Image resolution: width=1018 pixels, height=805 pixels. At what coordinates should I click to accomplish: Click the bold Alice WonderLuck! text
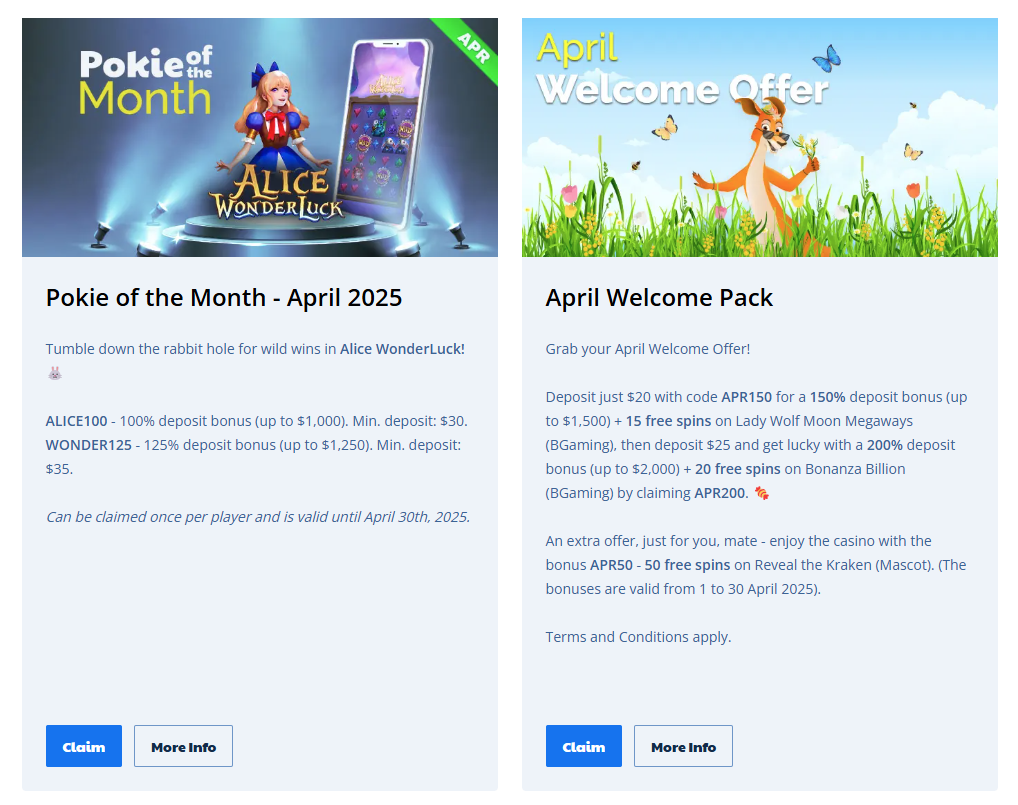[x=403, y=349]
